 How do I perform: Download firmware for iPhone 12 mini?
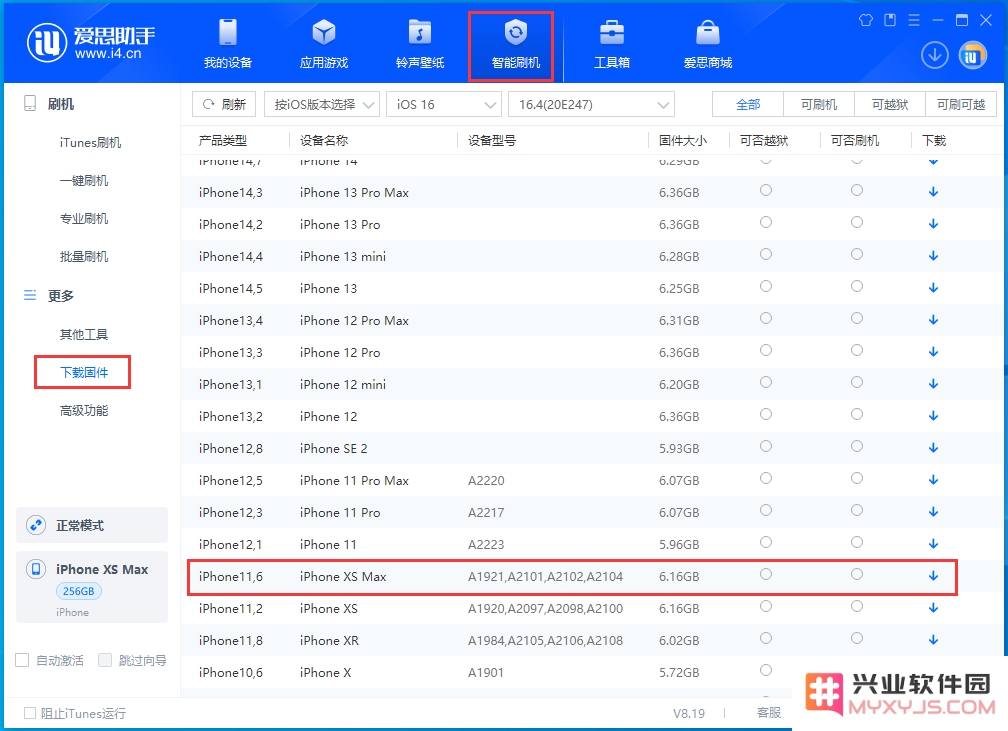(x=933, y=384)
